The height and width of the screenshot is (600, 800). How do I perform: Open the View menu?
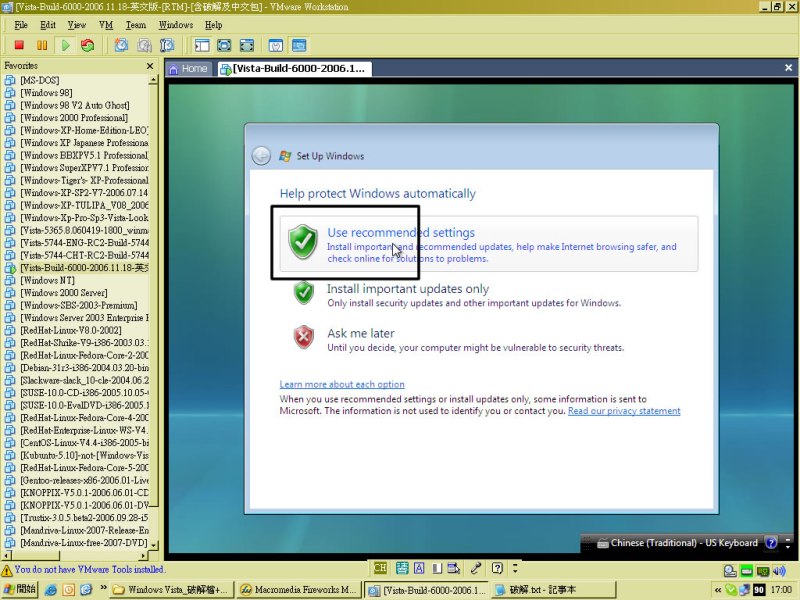[x=77, y=25]
